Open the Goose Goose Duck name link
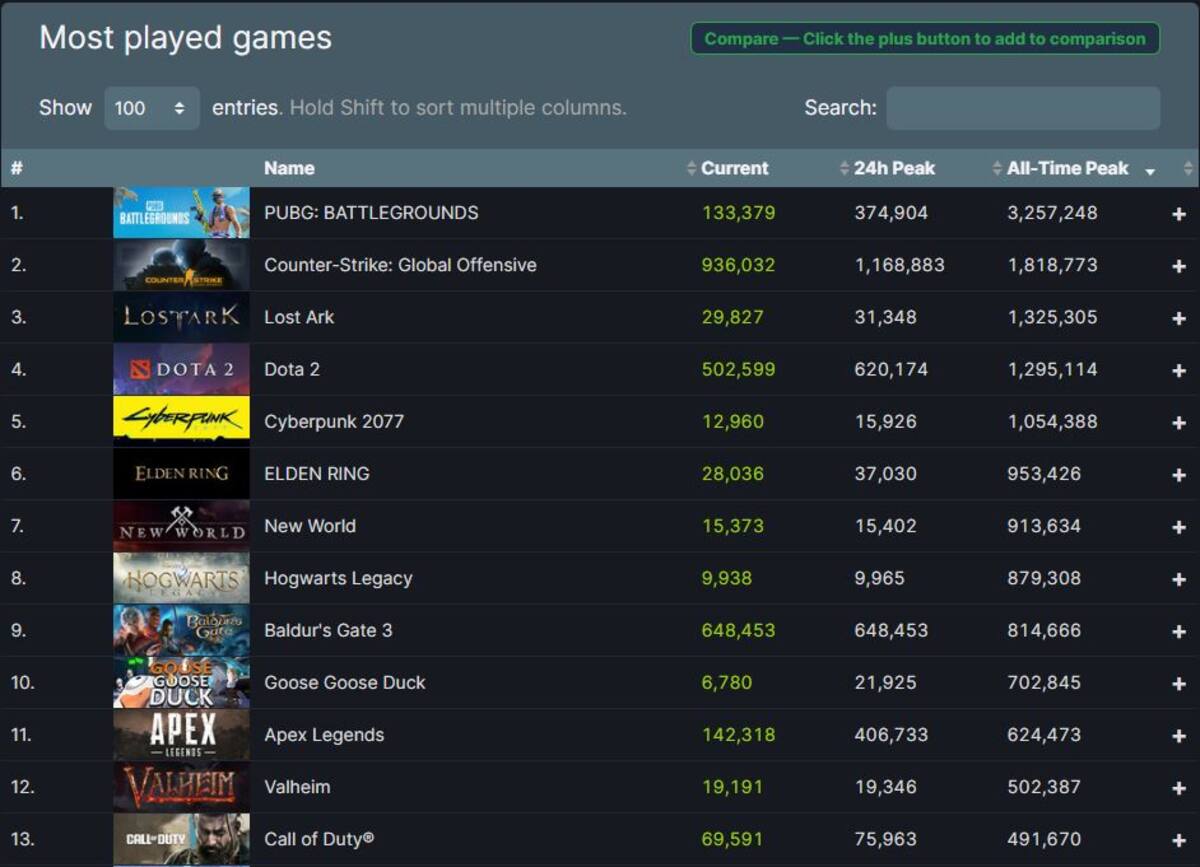 [x=345, y=683]
